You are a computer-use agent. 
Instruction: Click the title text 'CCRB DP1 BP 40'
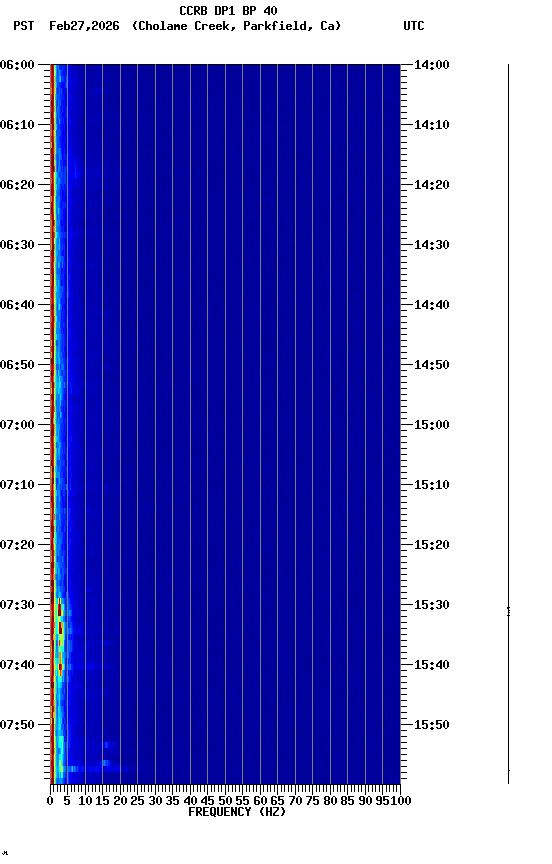[x=228, y=10]
